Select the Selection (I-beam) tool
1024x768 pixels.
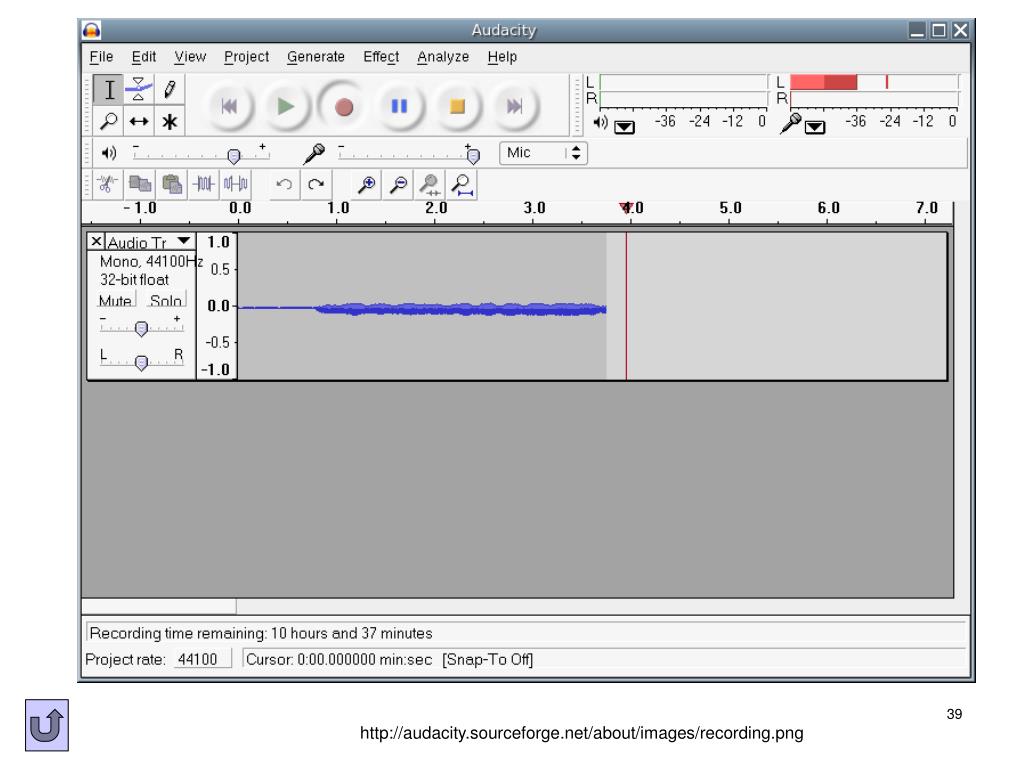(108, 89)
